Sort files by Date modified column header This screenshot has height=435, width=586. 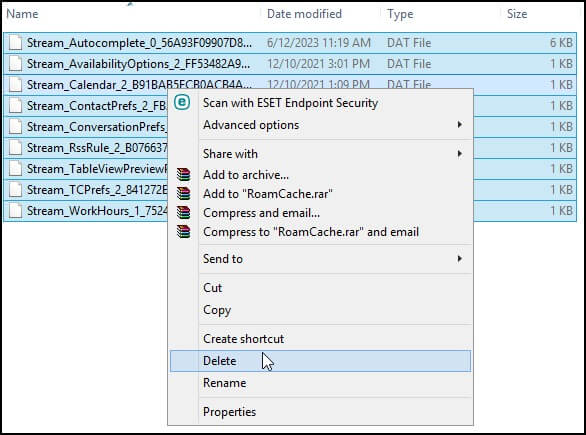[304, 14]
